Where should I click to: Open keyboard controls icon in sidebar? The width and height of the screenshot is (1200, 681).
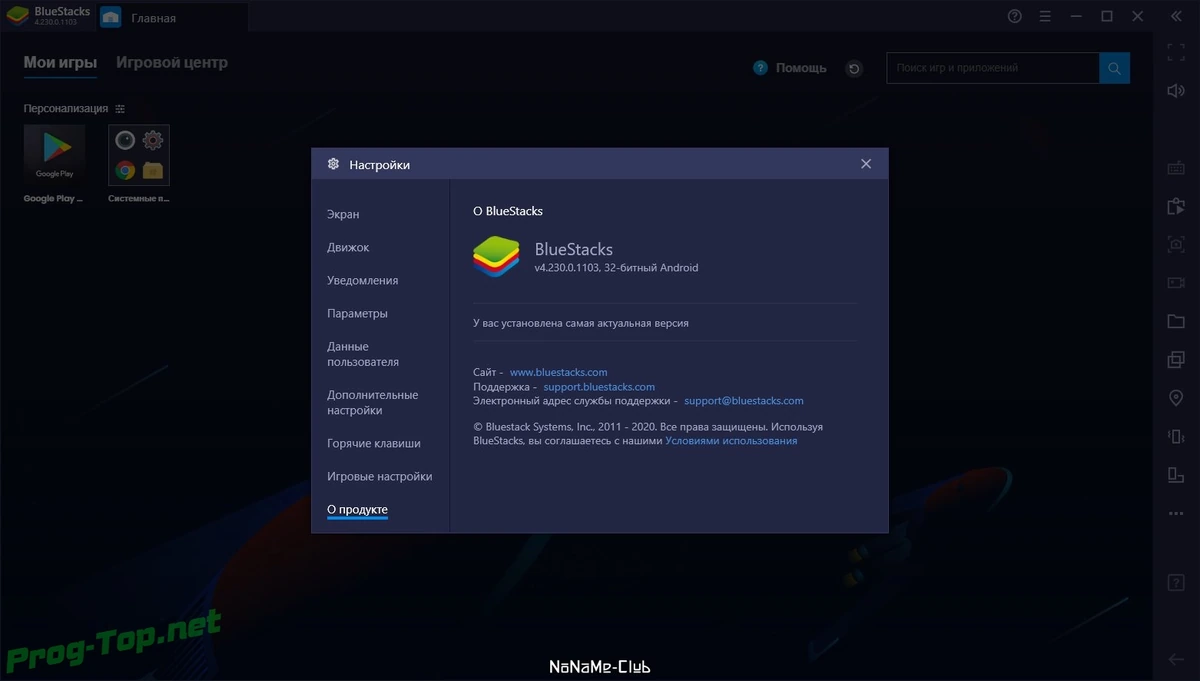point(1176,168)
